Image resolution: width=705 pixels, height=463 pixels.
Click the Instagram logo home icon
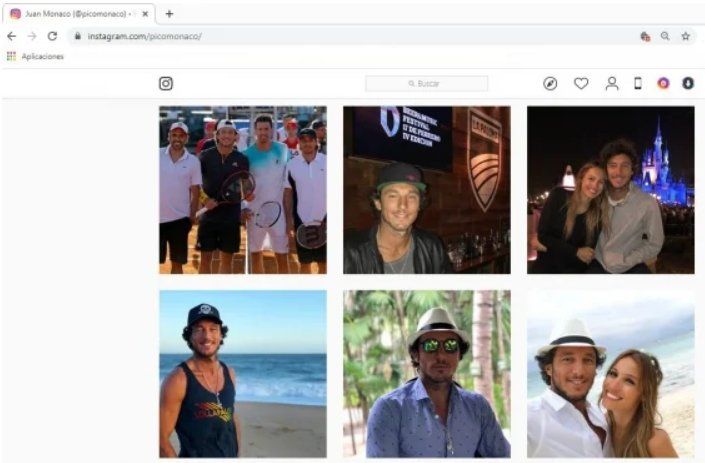point(166,84)
